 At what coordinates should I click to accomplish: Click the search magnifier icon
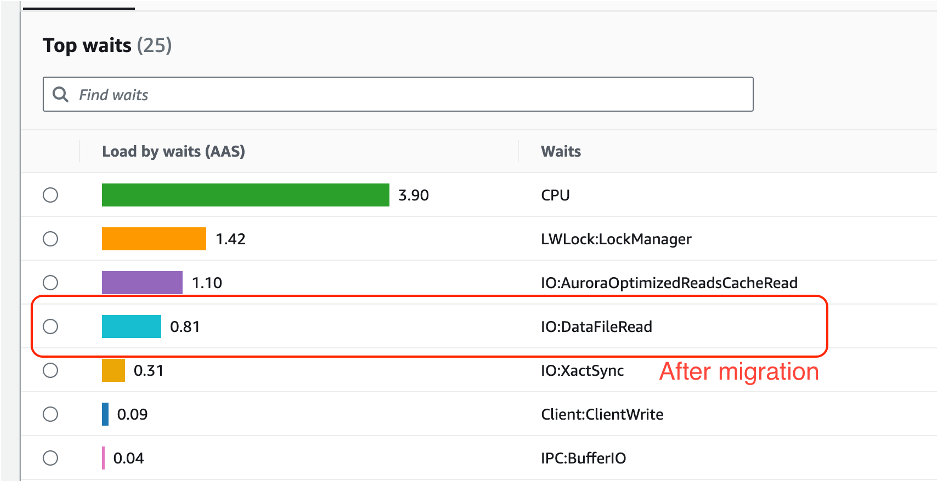[x=61, y=95]
